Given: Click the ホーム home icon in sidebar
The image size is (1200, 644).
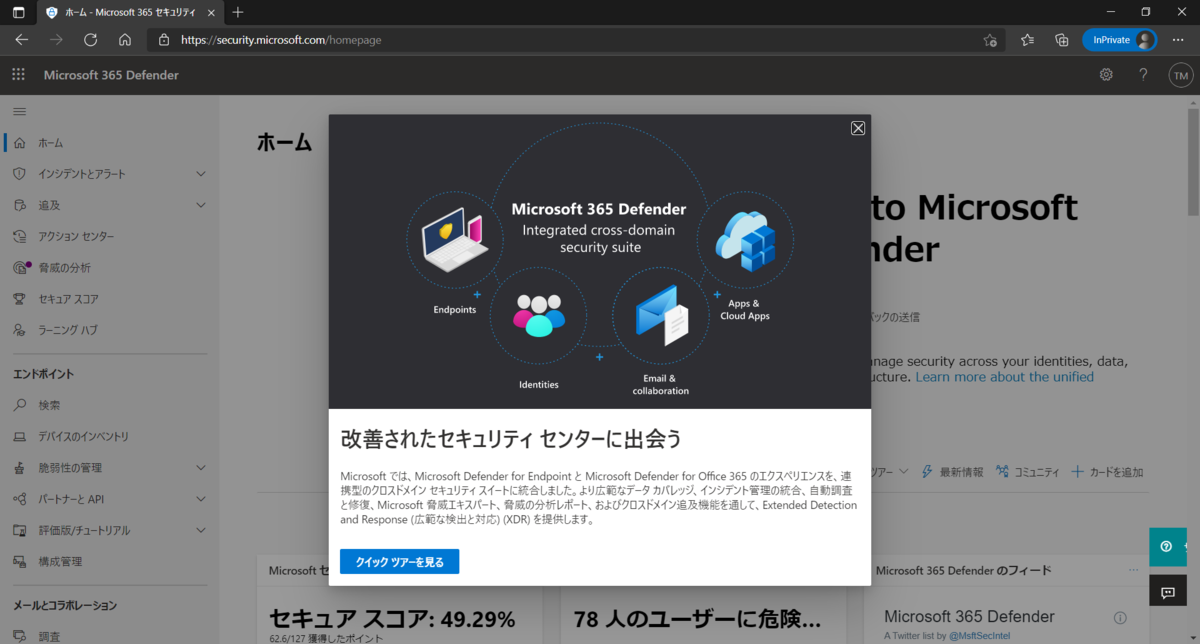Looking at the screenshot, I should click(x=20, y=143).
